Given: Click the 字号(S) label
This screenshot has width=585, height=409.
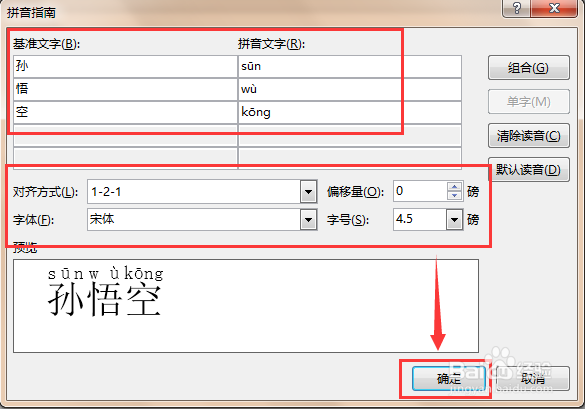Looking at the screenshot, I should point(348,220).
